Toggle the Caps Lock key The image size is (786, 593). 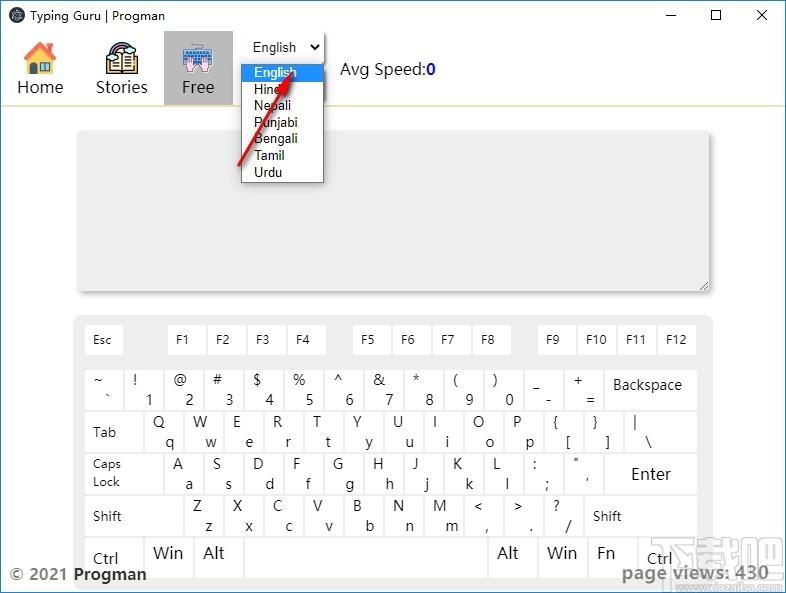(x=124, y=474)
